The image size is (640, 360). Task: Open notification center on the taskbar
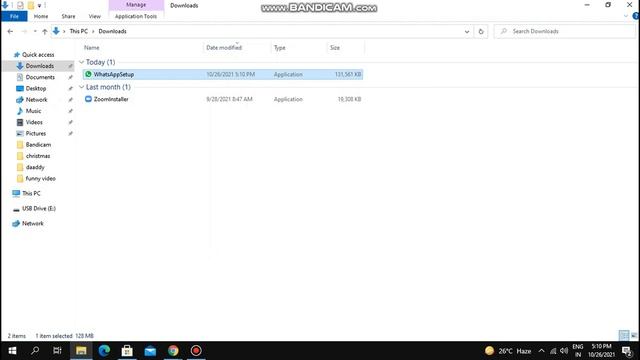click(x=627, y=351)
